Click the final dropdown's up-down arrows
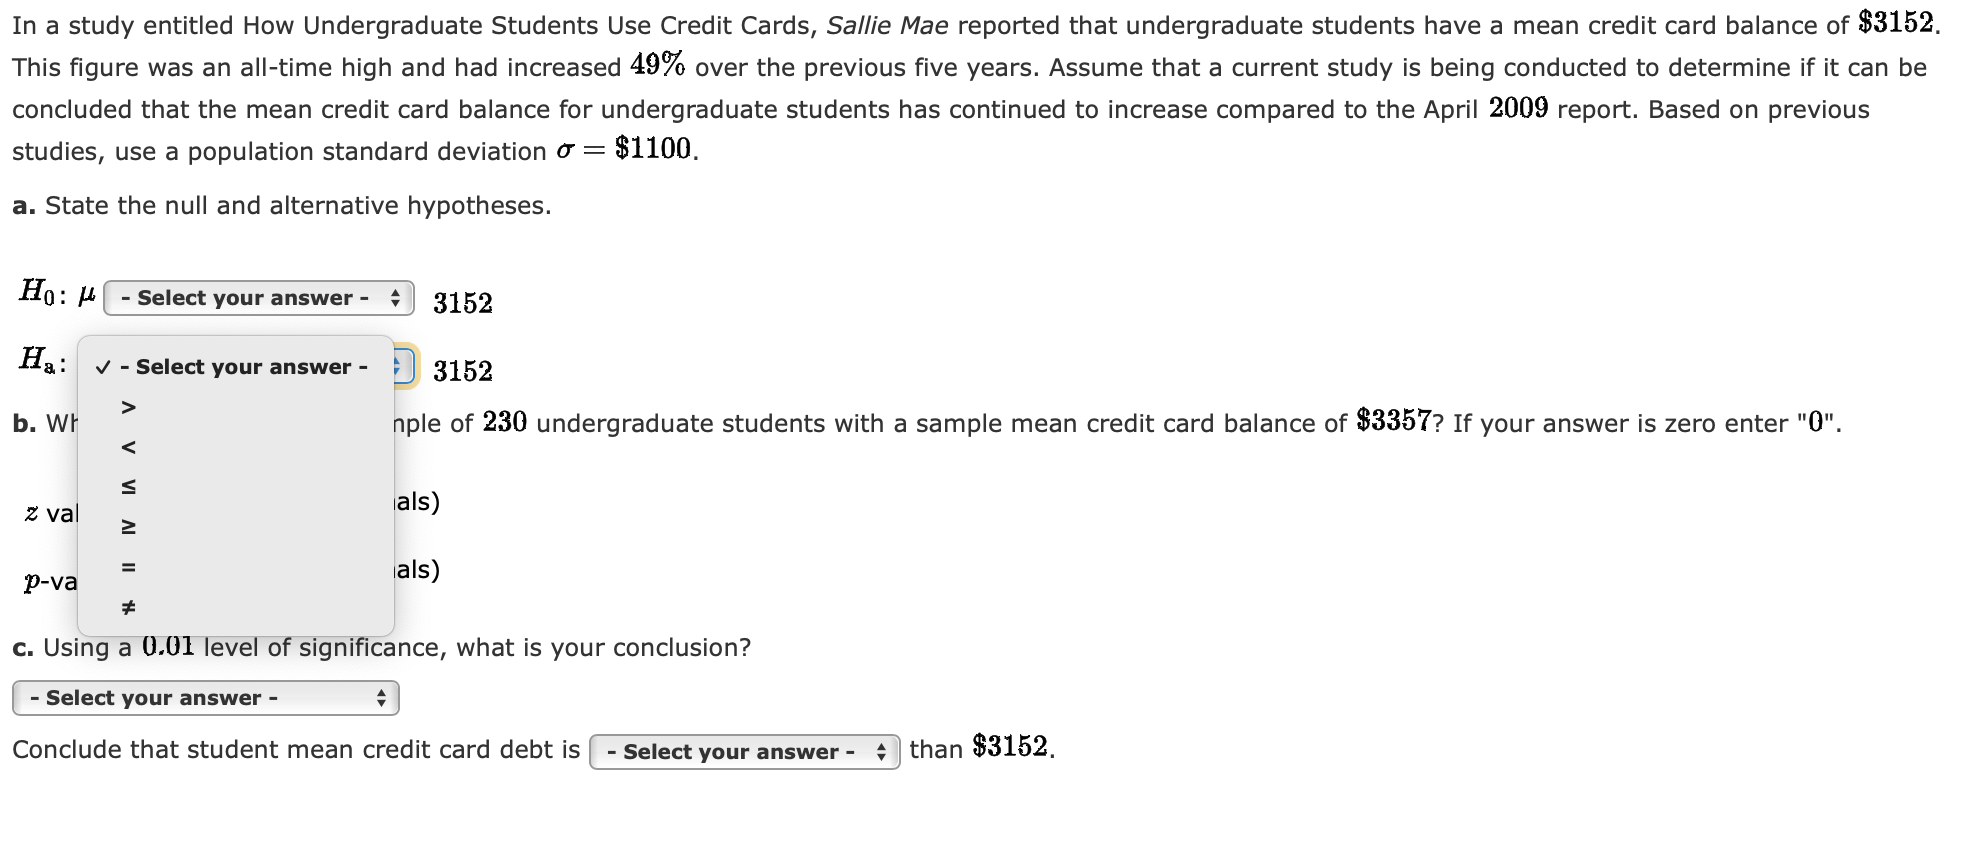Viewport: 1962px width, 862px height. coord(881,750)
